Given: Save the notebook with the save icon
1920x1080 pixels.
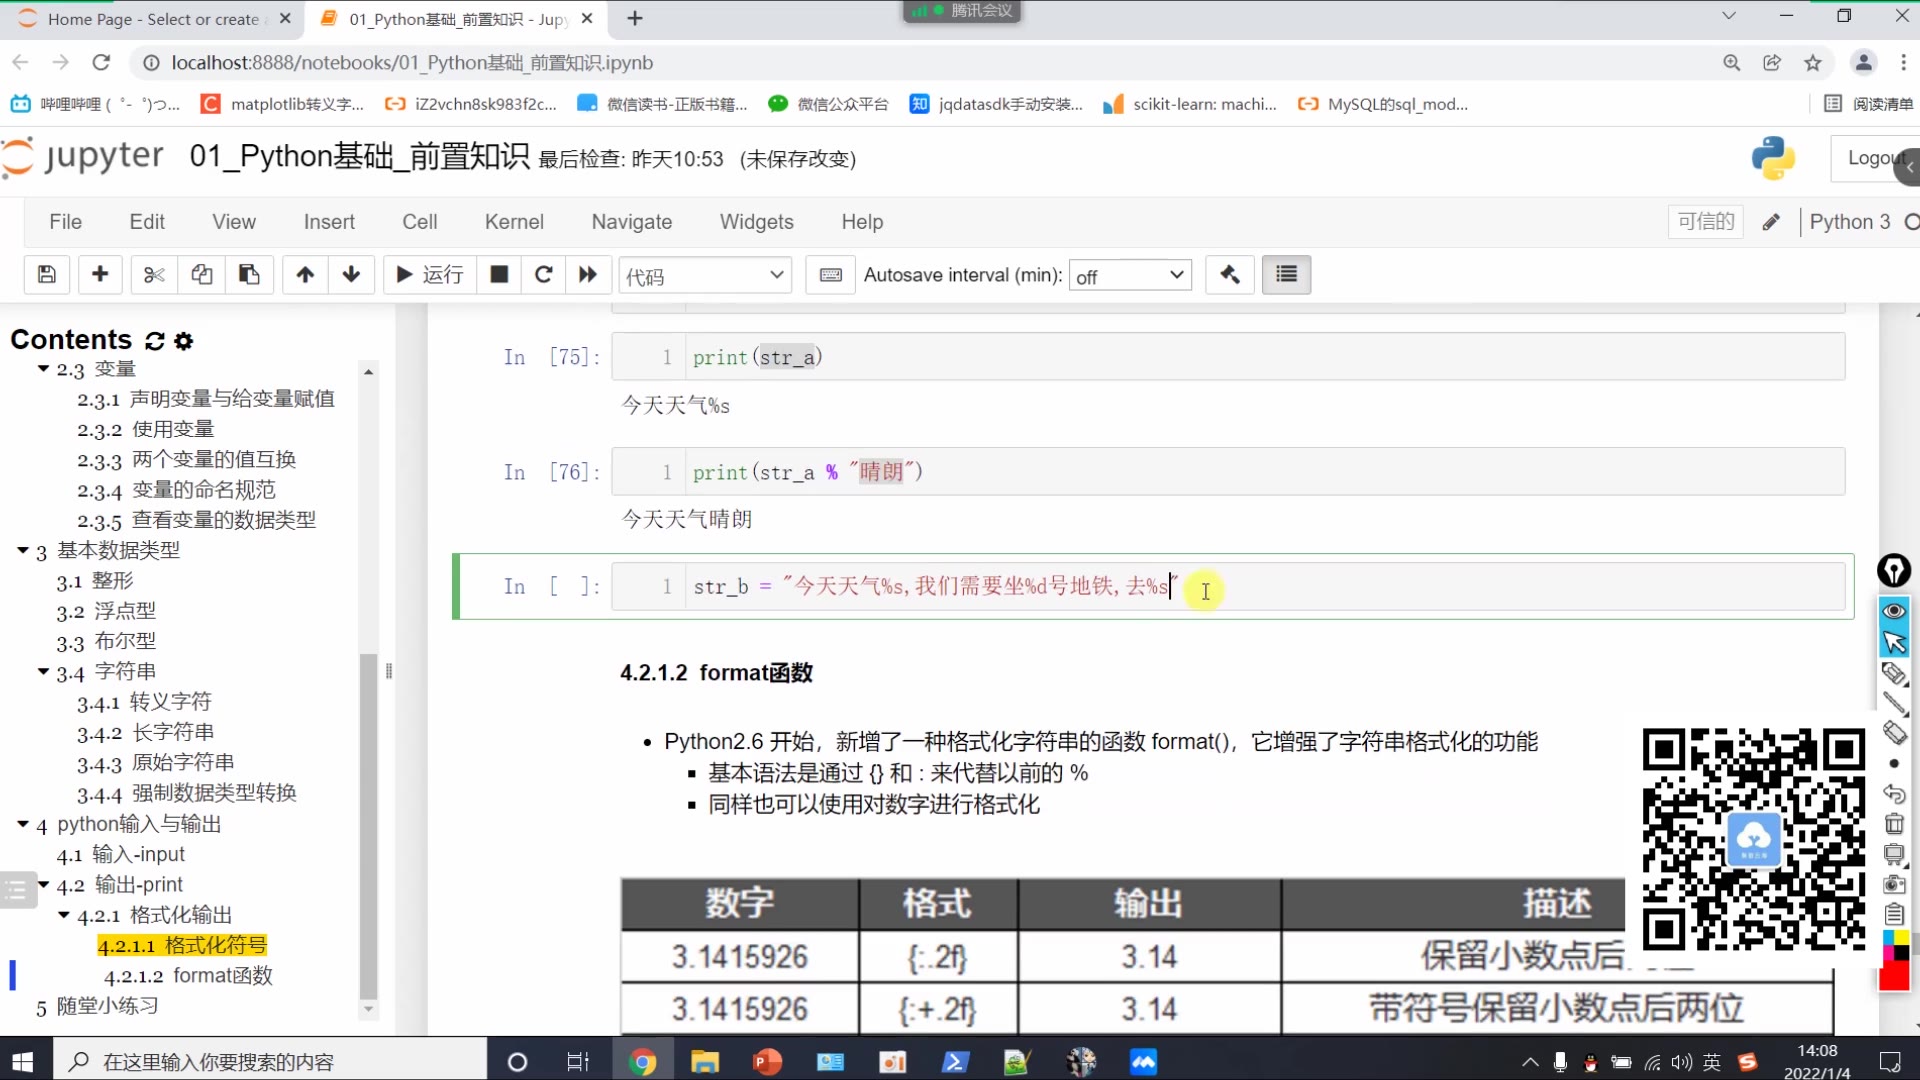Looking at the screenshot, I should point(46,274).
